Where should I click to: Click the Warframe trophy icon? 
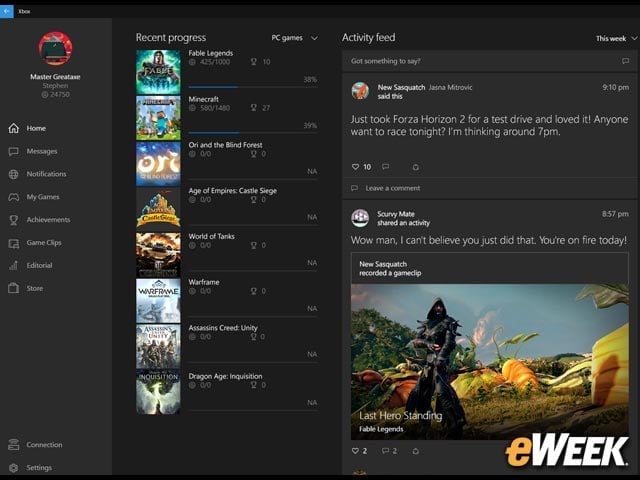coord(253,291)
